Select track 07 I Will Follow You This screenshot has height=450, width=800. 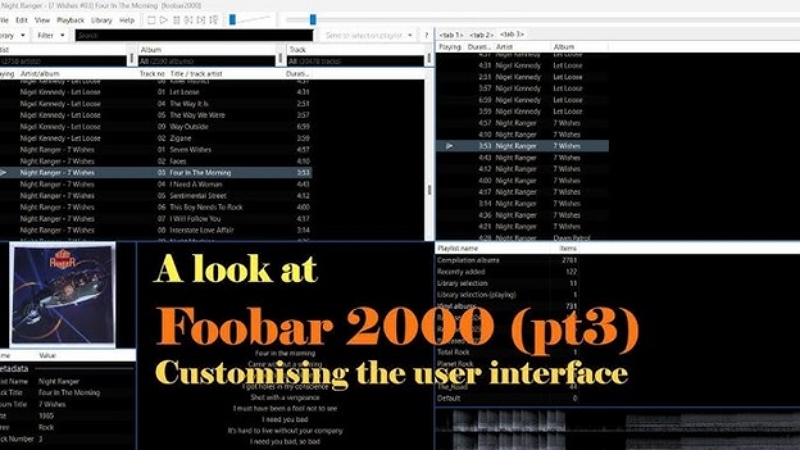point(156,219)
